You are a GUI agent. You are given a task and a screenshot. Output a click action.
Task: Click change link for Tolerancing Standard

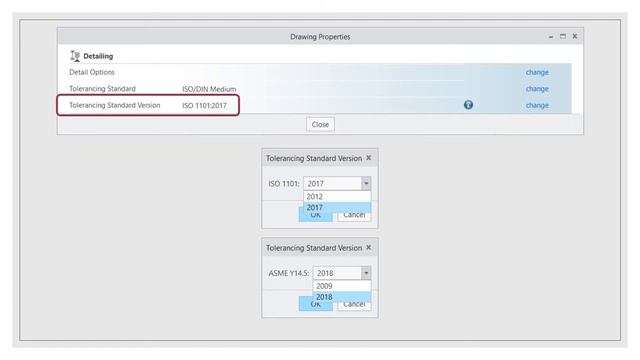click(537, 89)
